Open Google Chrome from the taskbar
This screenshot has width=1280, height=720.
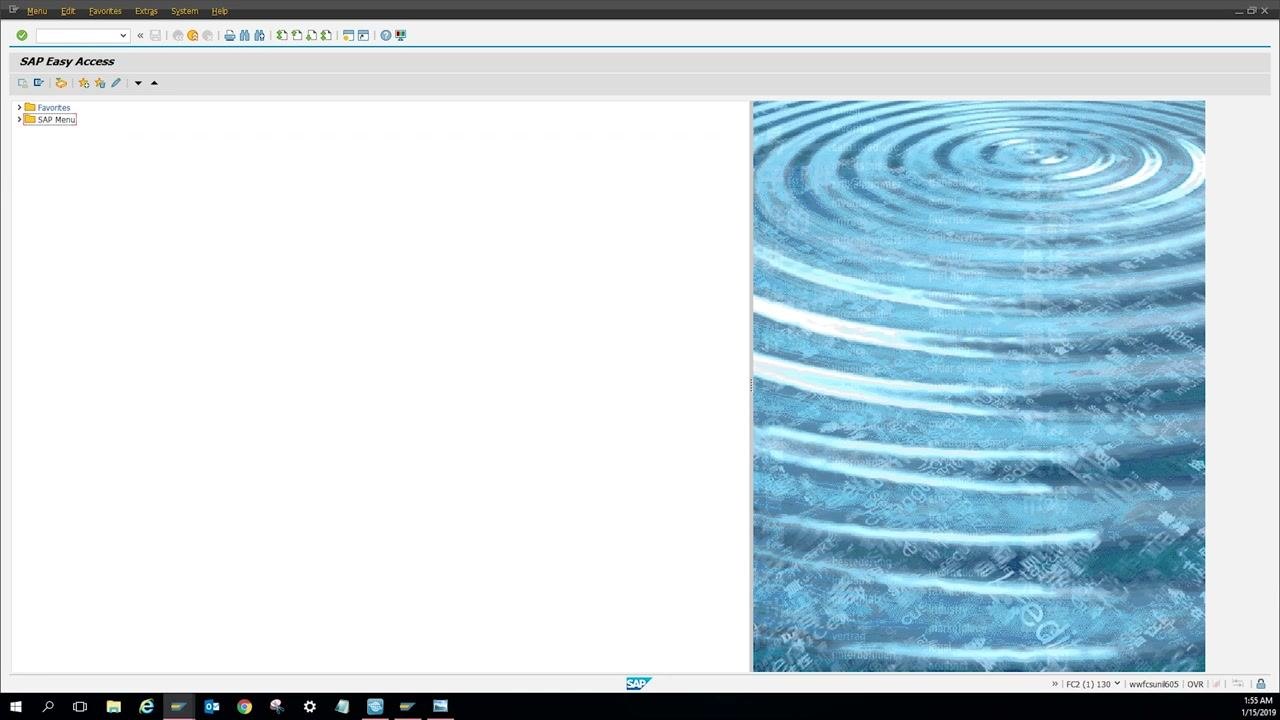(x=244, y=707)
